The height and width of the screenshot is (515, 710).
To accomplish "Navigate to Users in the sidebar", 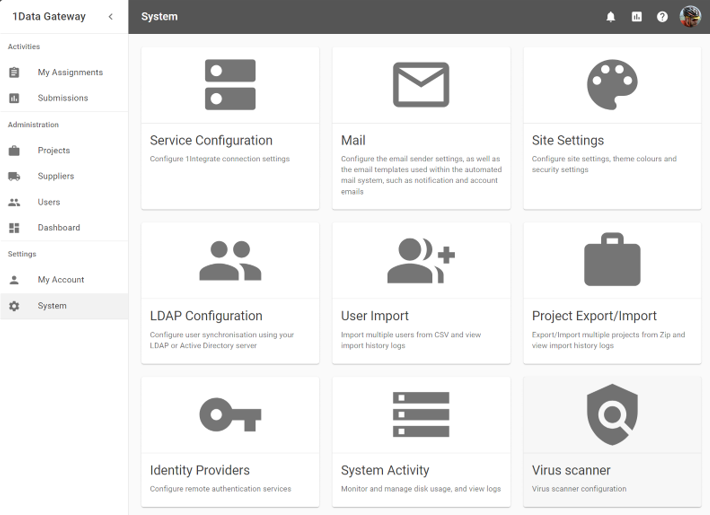I will pyautogui.click(x=49, y=202).
